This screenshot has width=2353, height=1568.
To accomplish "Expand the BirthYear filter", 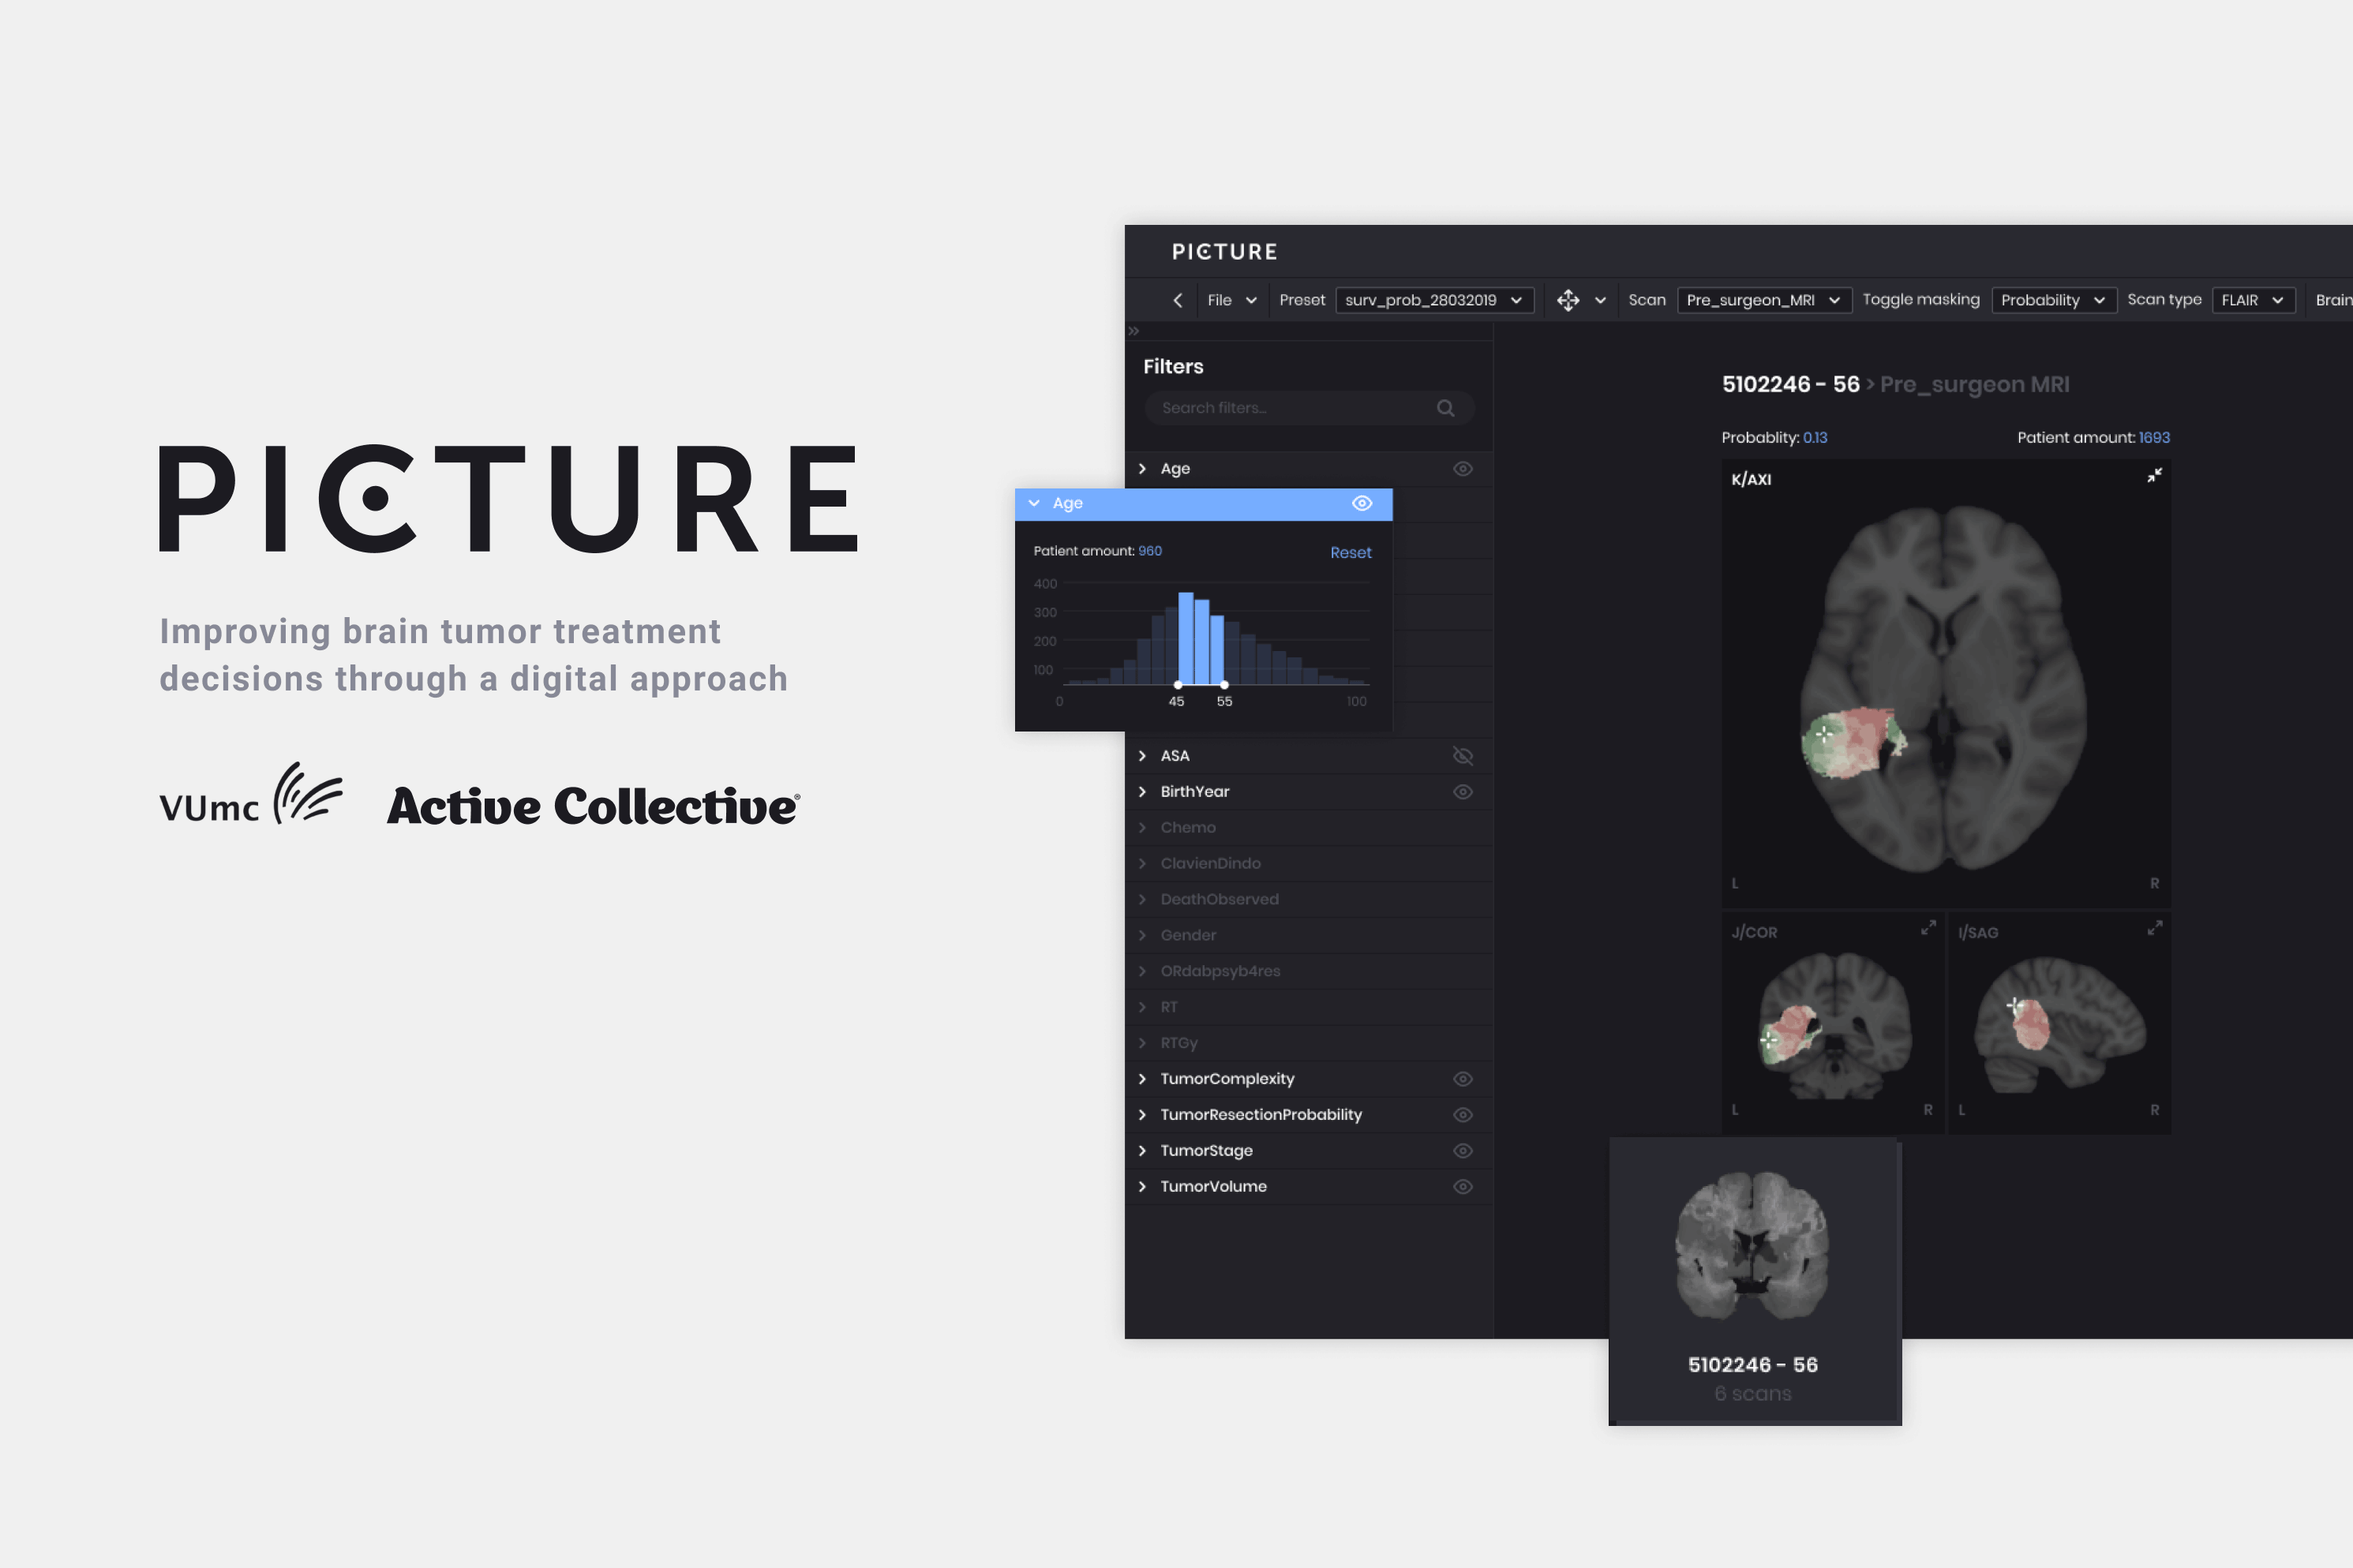I will click(x=1142, y=792).
